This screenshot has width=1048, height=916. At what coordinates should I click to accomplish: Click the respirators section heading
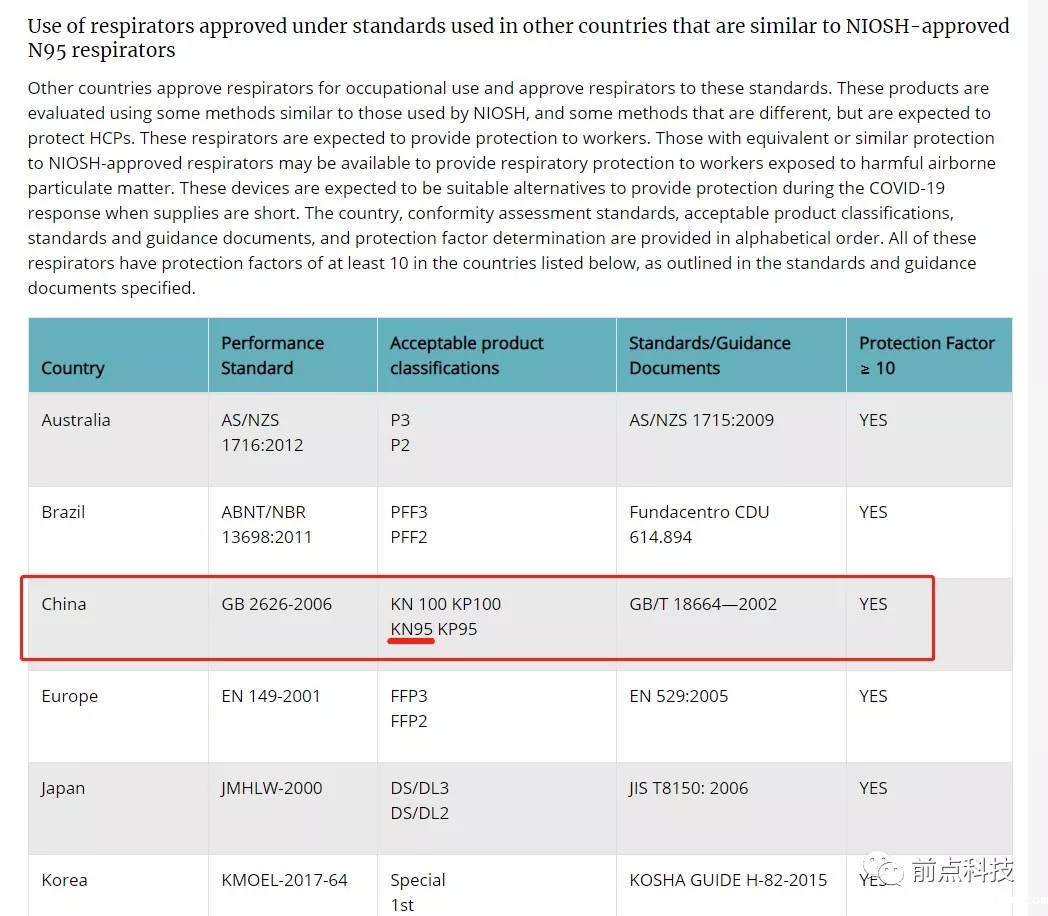pyautogui.click(x=518, y=38)
